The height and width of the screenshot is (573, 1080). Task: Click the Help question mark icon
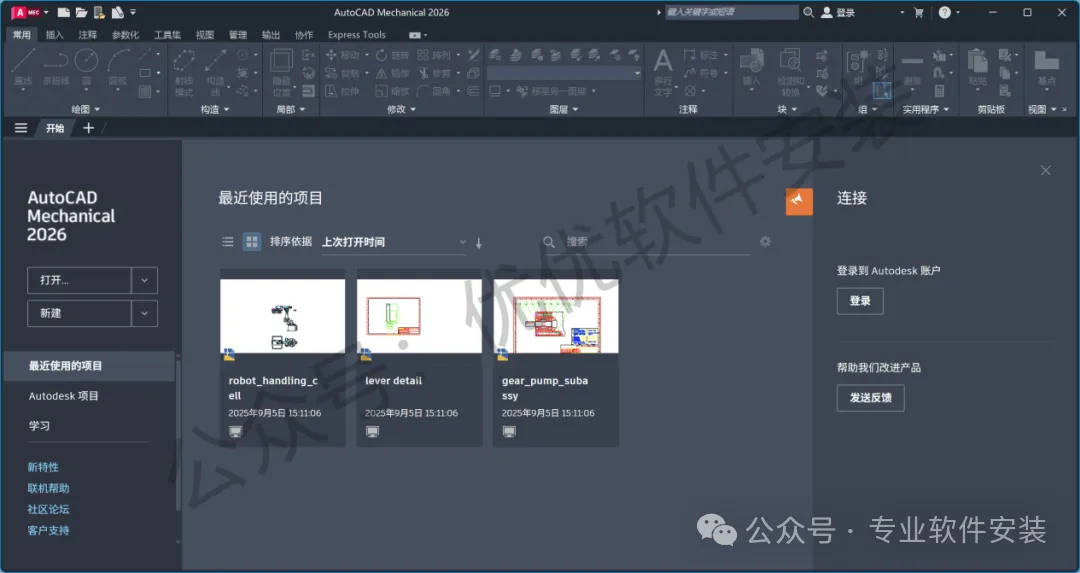[x=944, y=12]
